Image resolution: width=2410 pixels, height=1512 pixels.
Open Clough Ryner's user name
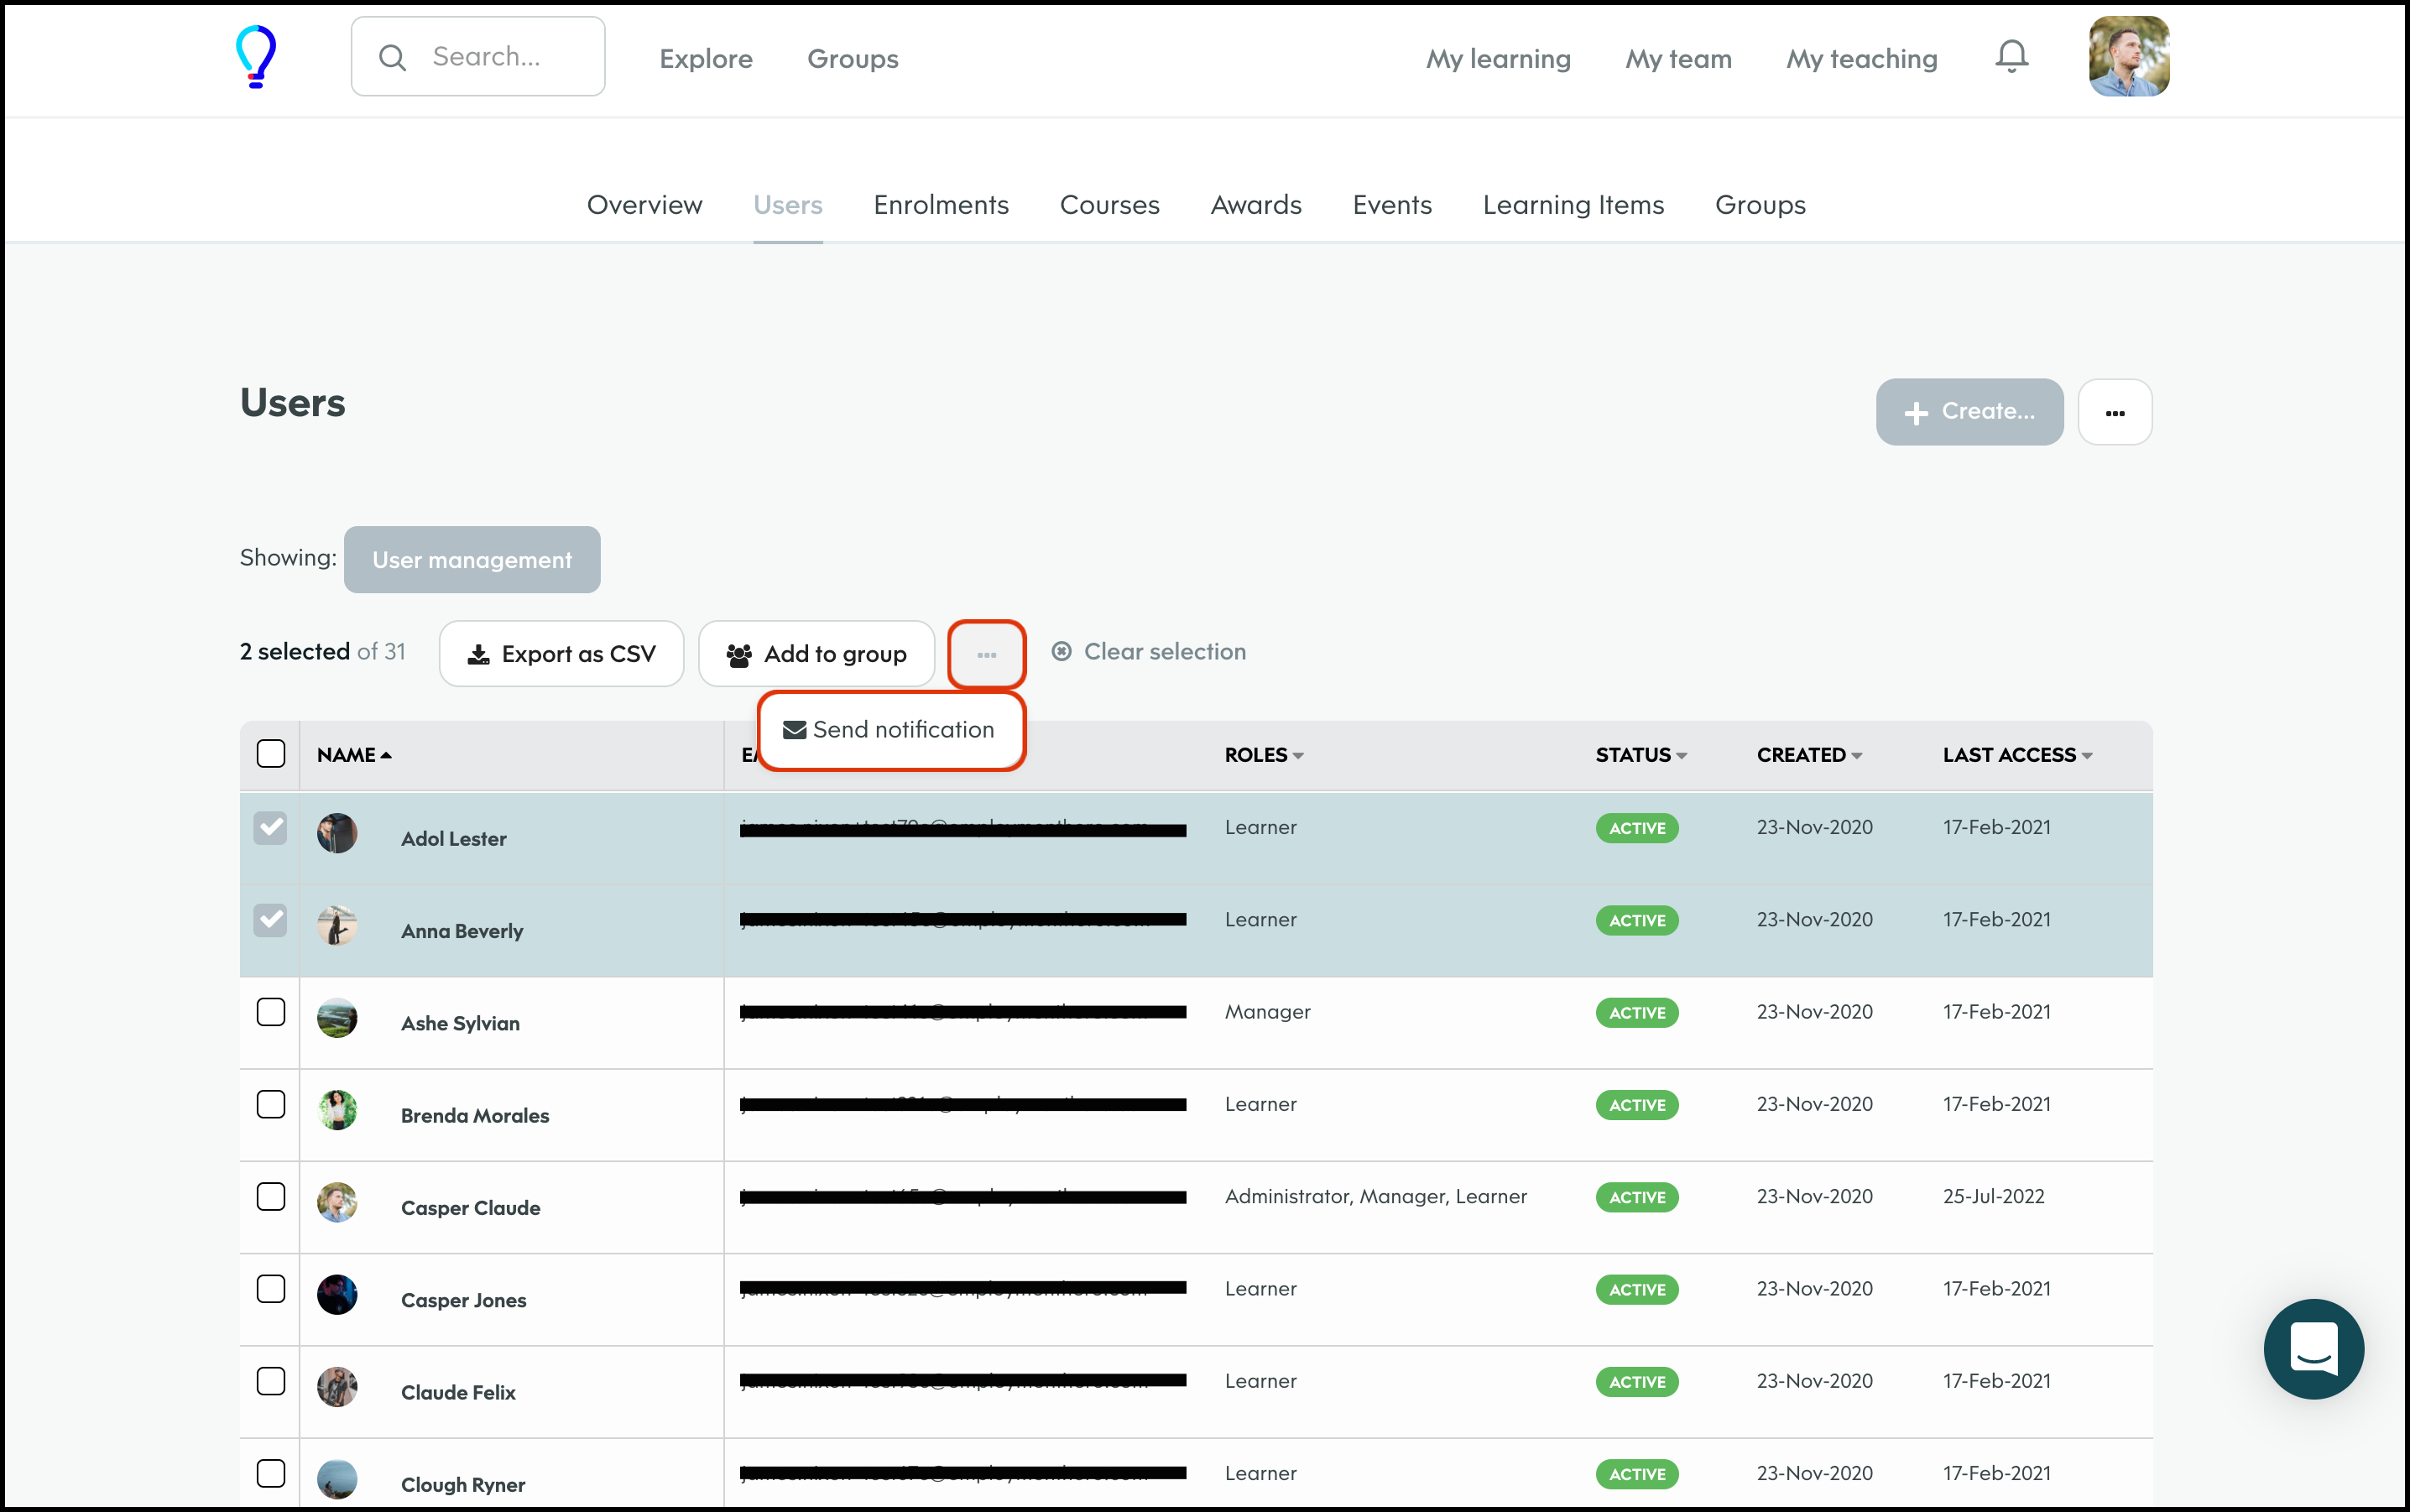pyautogui.click(x=463, y=1485)
